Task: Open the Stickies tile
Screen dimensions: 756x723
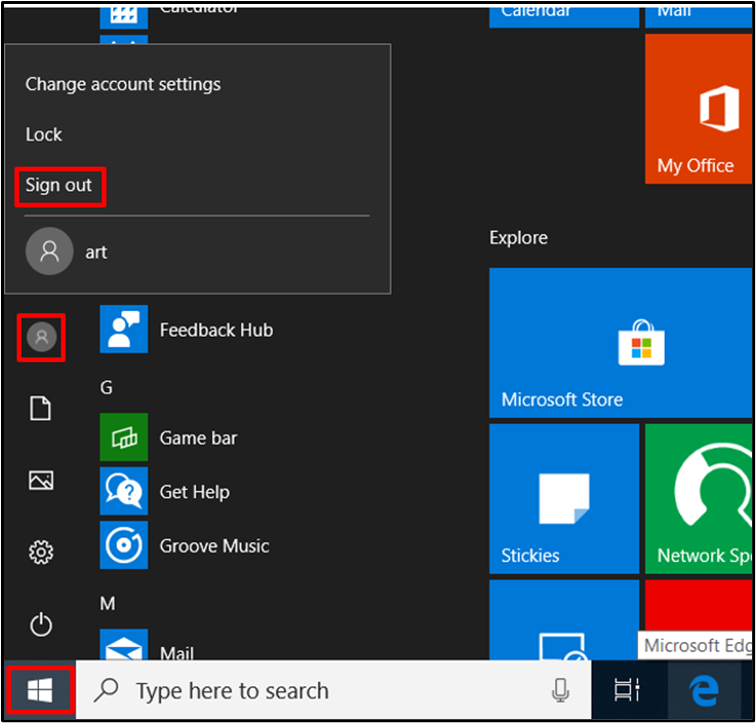Action: [x=564, y=499]
